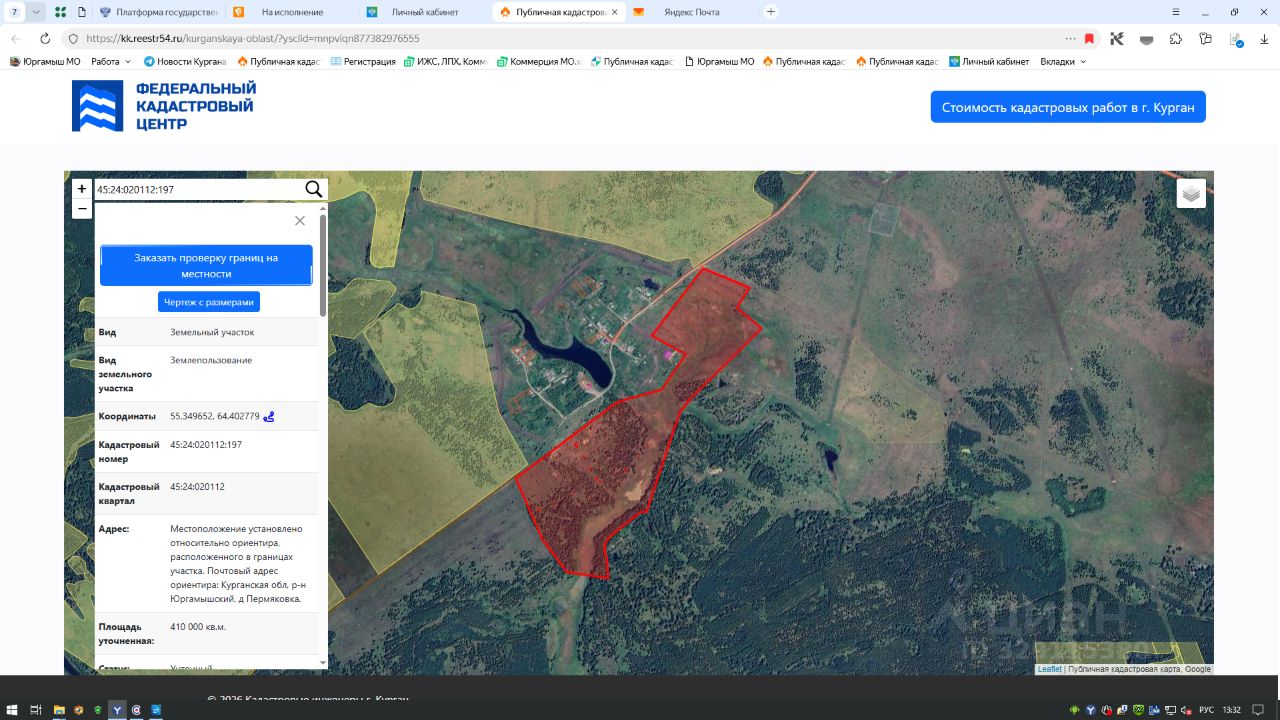Viewport: 1280px width, 720px height.
Task: Open the tab groups grid icon
Action: pyautogui.click(x=61, y=12)
